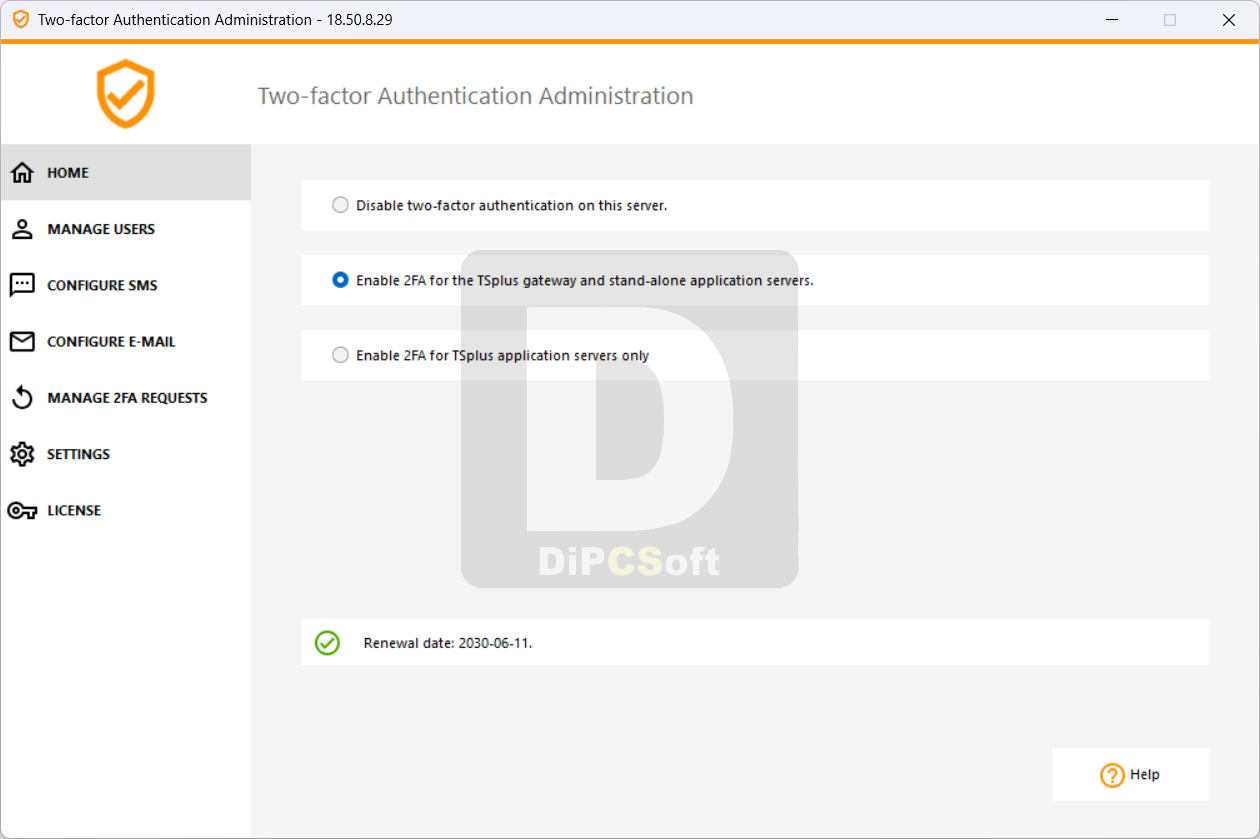Click the key icon beside LICENSE
This screenshot has height=839, width=1260.
click(22, 511)
